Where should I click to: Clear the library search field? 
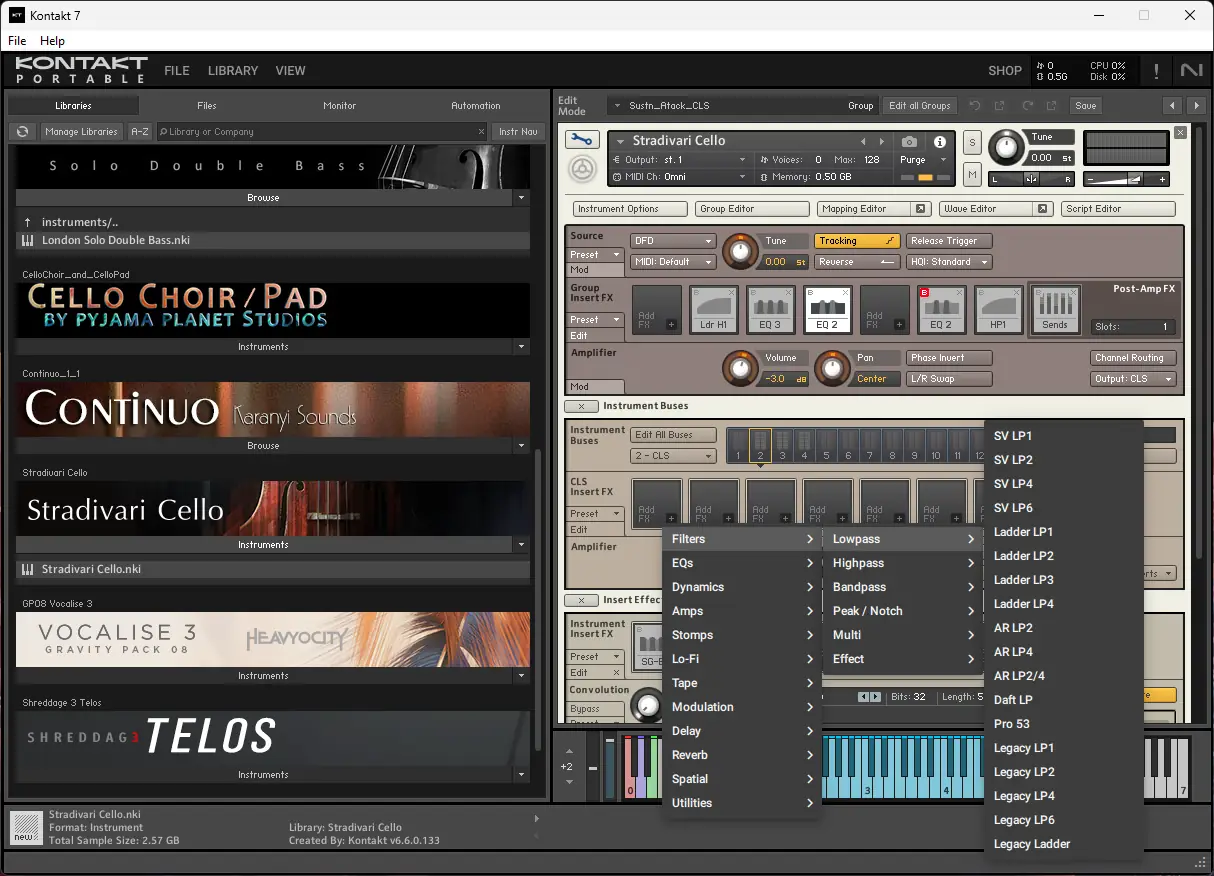[481, 131]
